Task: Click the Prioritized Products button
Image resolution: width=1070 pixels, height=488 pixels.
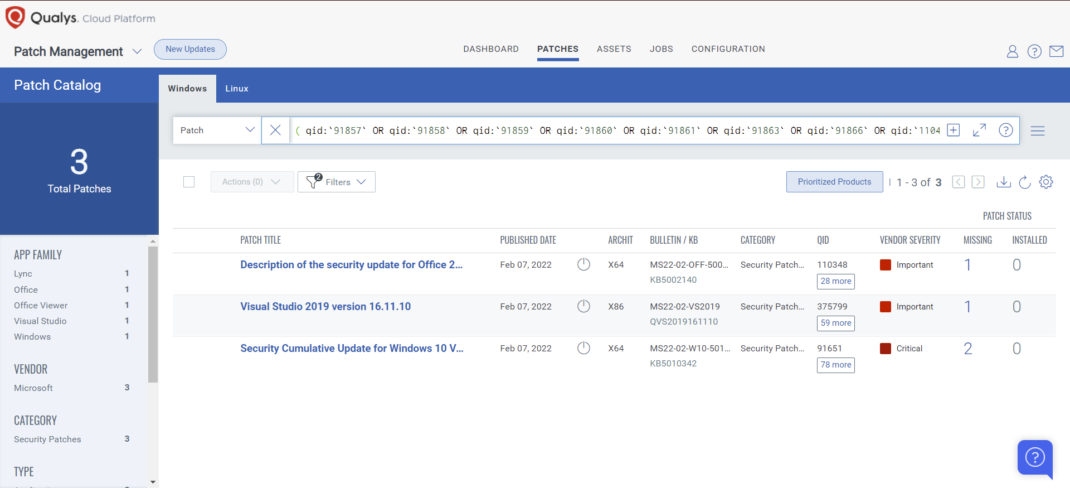Action: pyautogui.click(x=835, y=182)
